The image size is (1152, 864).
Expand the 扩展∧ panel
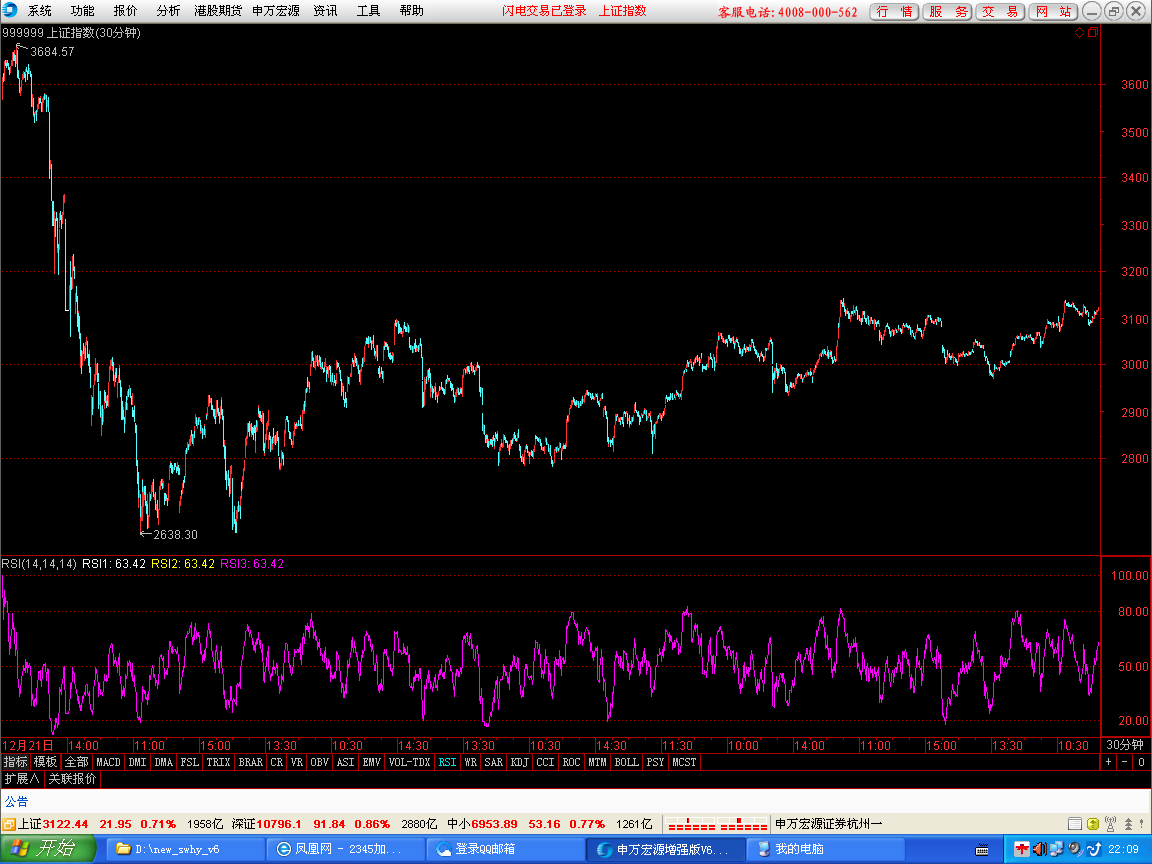pyautogui.click(x=21, y=778)
